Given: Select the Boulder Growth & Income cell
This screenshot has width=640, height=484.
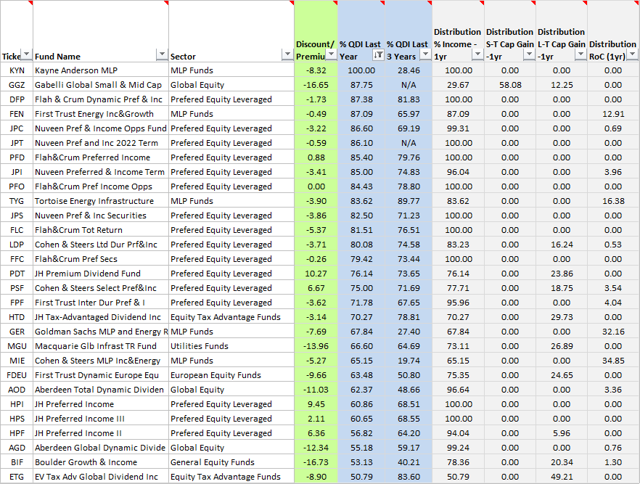Looking at the screenshot, I should point(101,462).
